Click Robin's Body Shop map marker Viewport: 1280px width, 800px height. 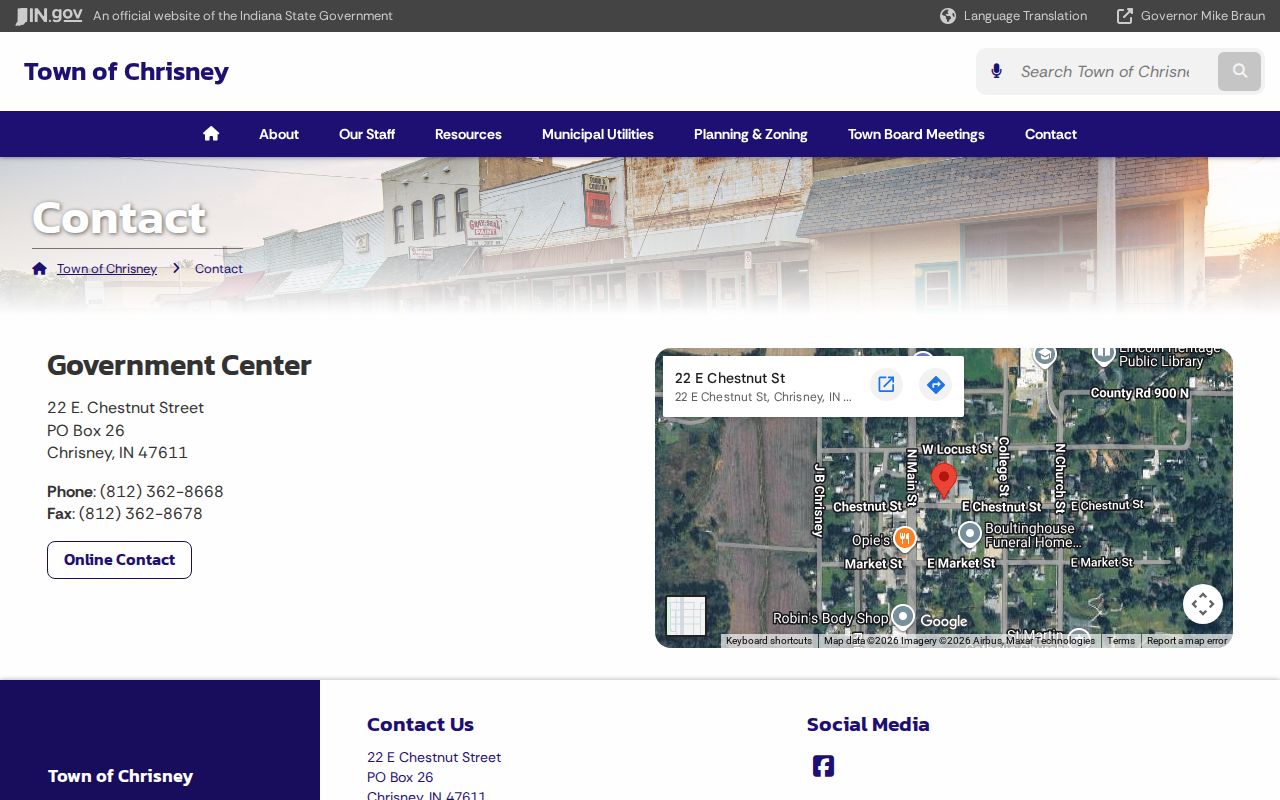(902, 616)
